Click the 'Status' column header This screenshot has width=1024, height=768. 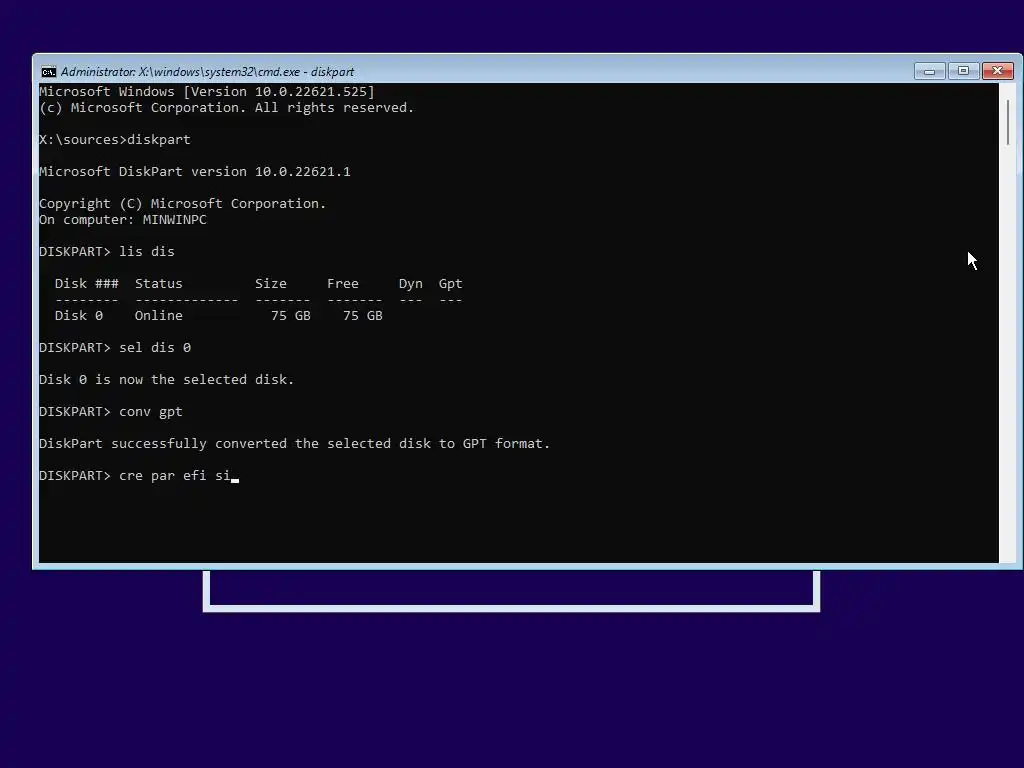159,284
